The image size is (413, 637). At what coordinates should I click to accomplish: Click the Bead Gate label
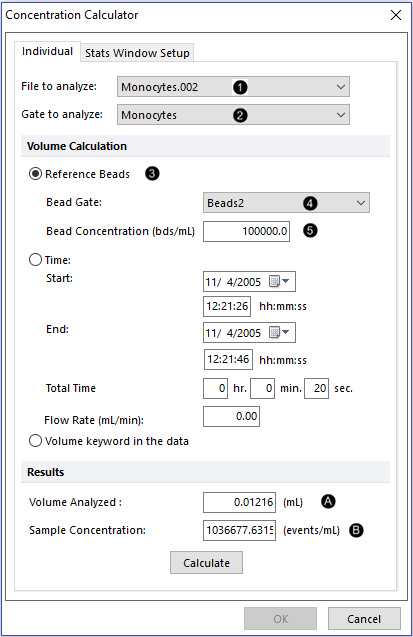[74, 202]
